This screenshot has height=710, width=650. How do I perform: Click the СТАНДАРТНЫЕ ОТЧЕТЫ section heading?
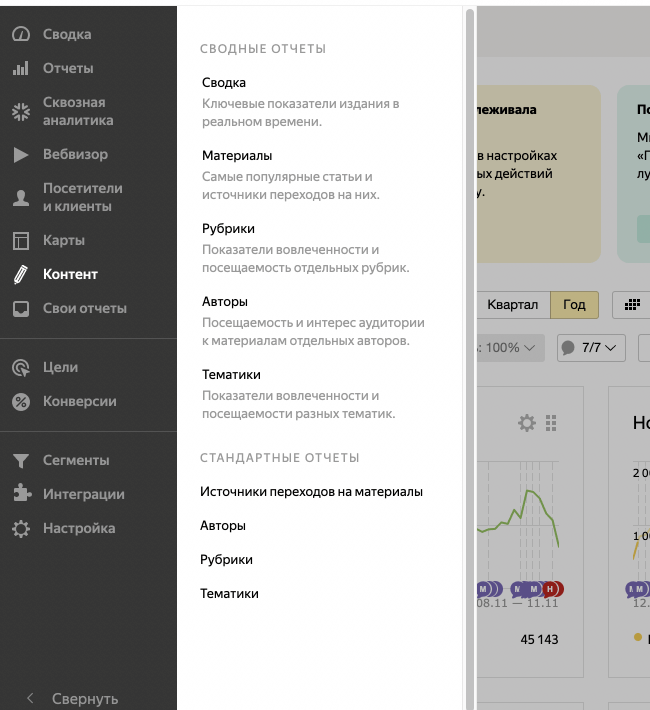pos(280,458)
